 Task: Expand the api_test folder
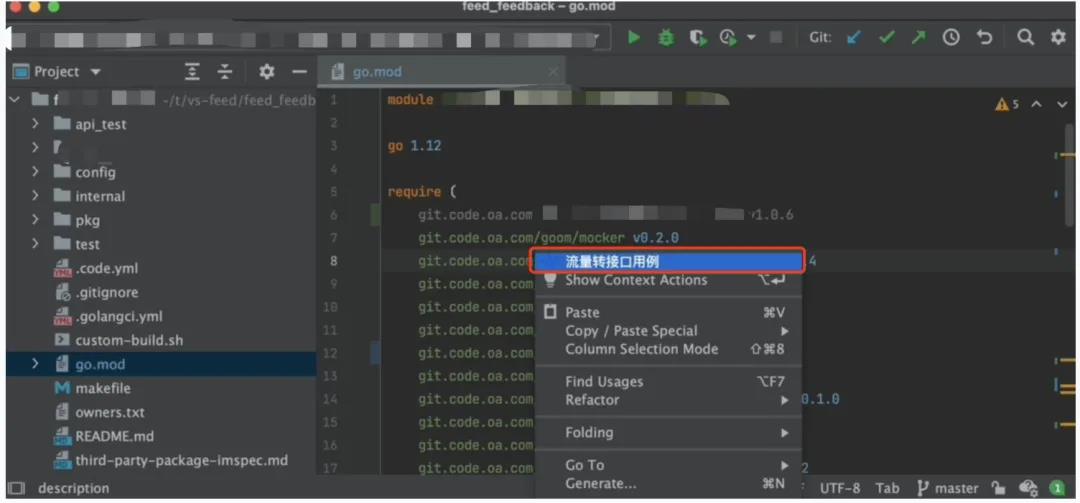pos(36,124)
